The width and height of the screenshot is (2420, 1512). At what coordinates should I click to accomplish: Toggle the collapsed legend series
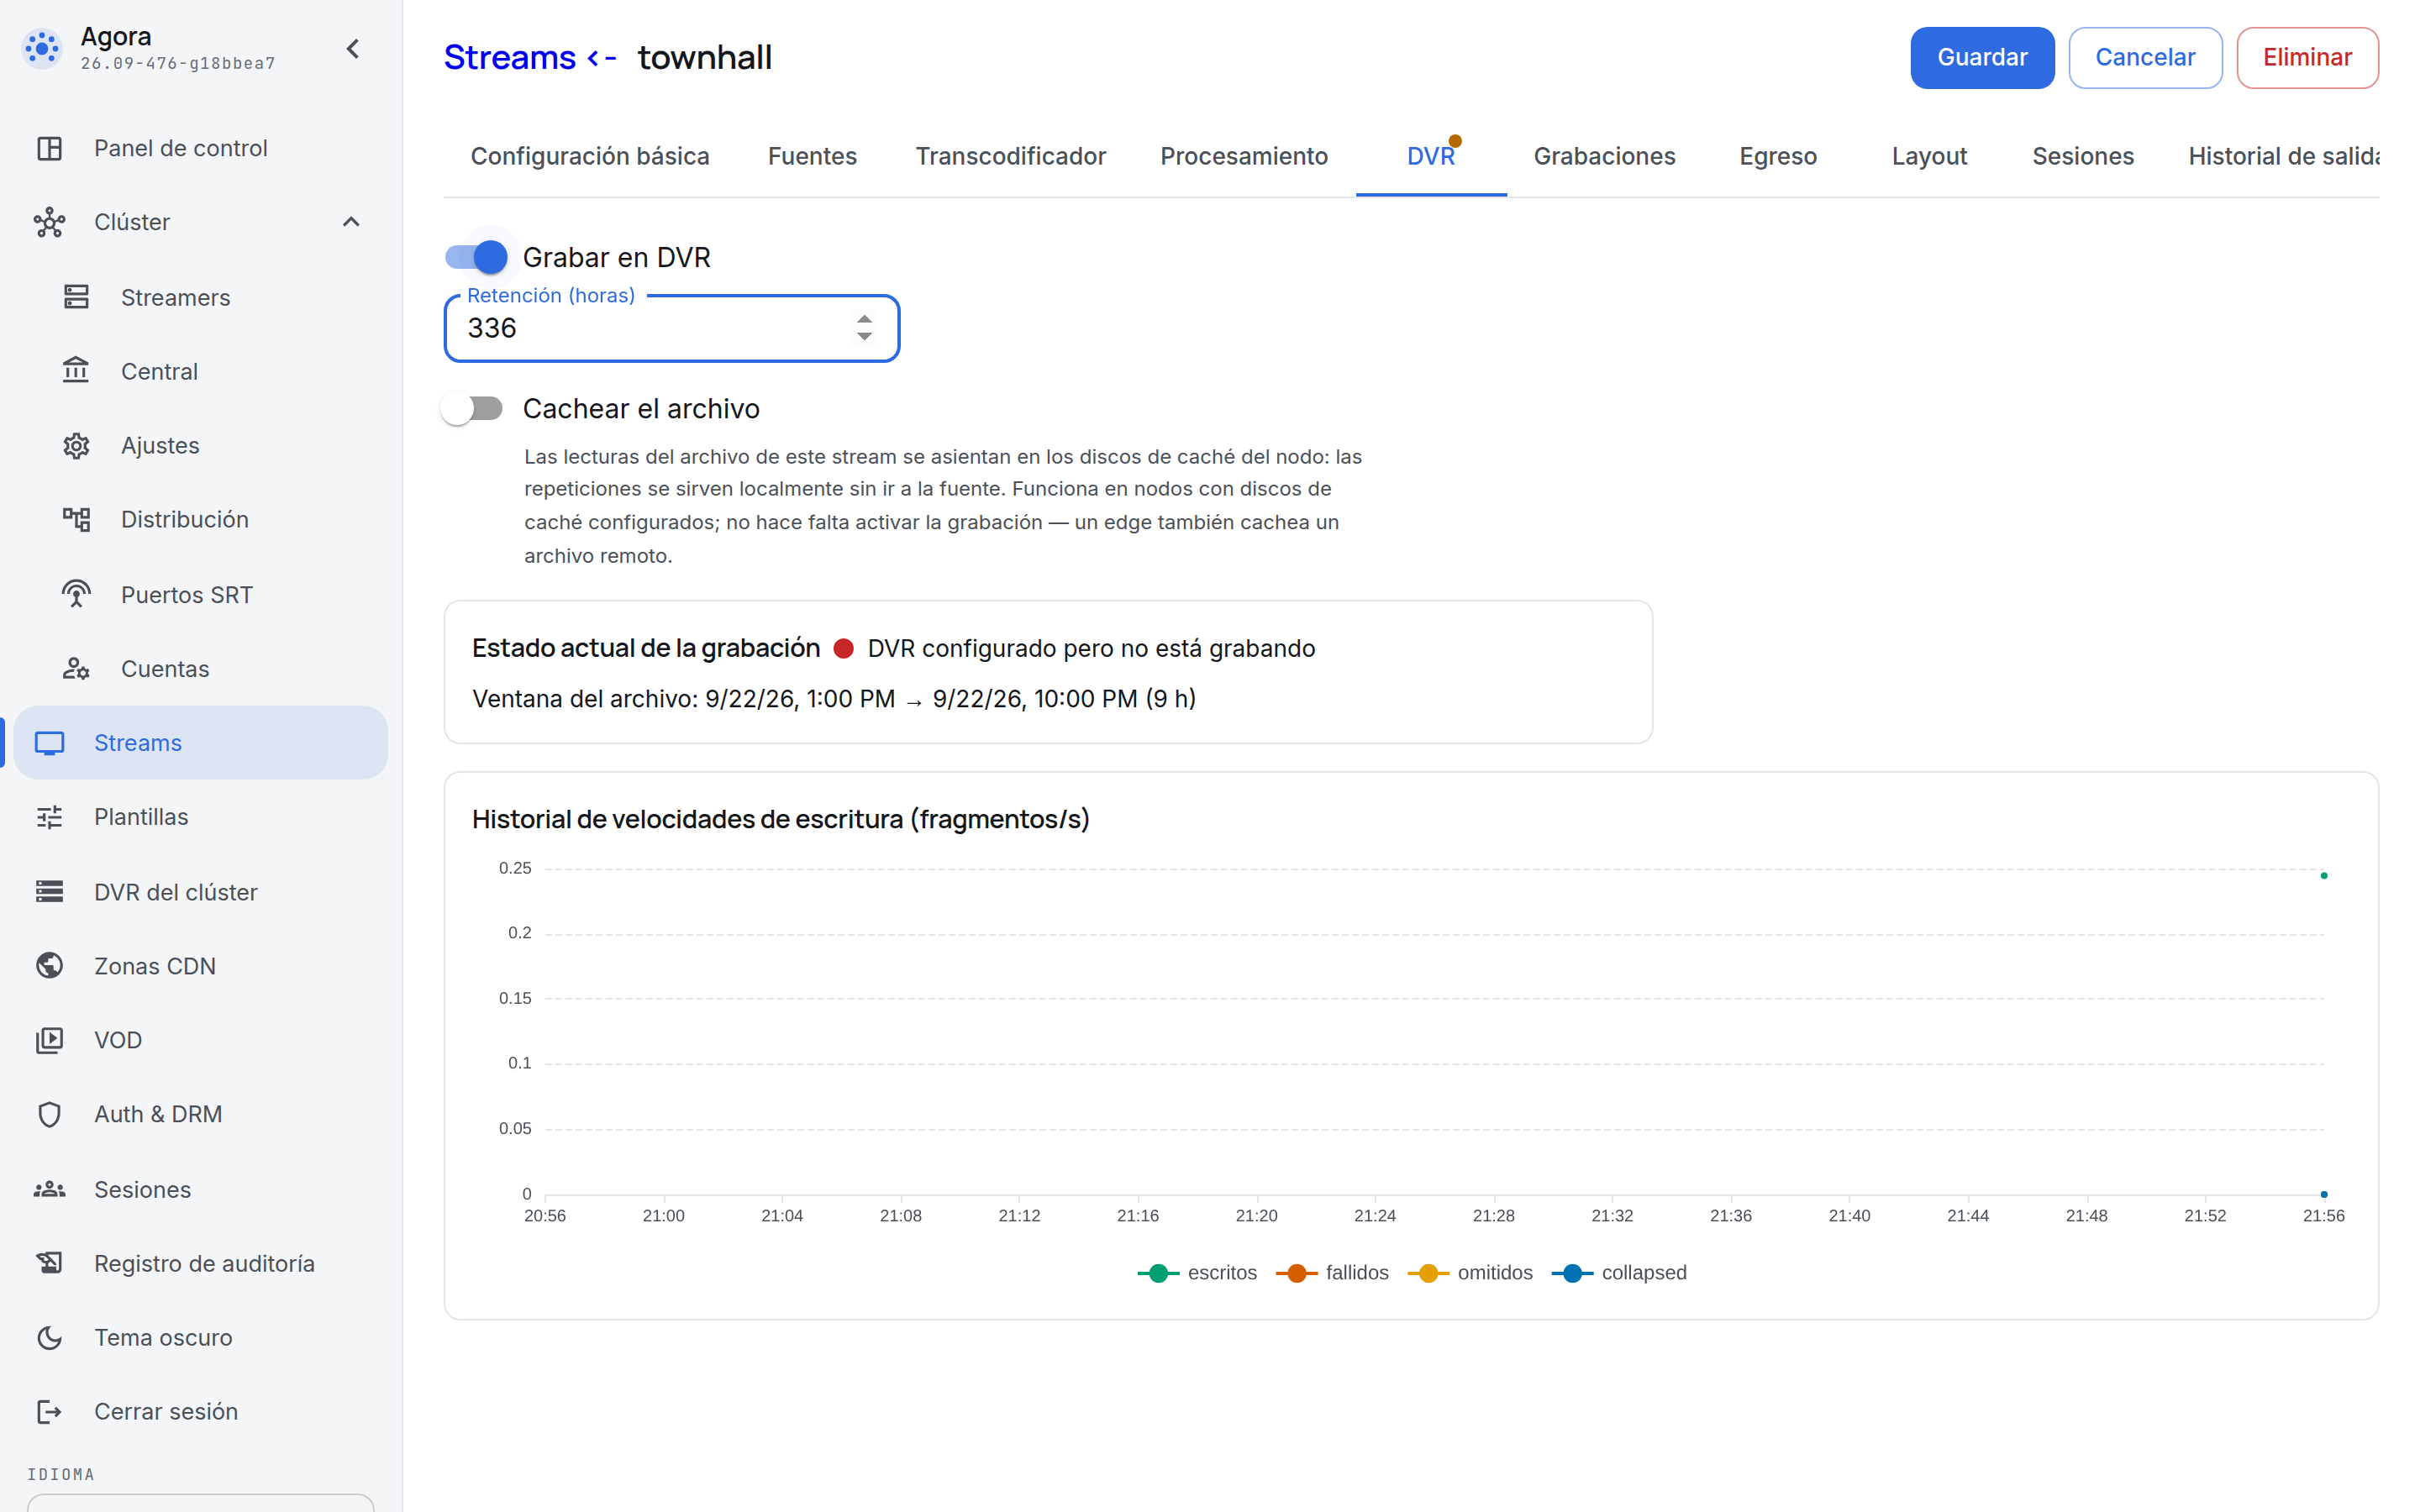[1618, 1272]
